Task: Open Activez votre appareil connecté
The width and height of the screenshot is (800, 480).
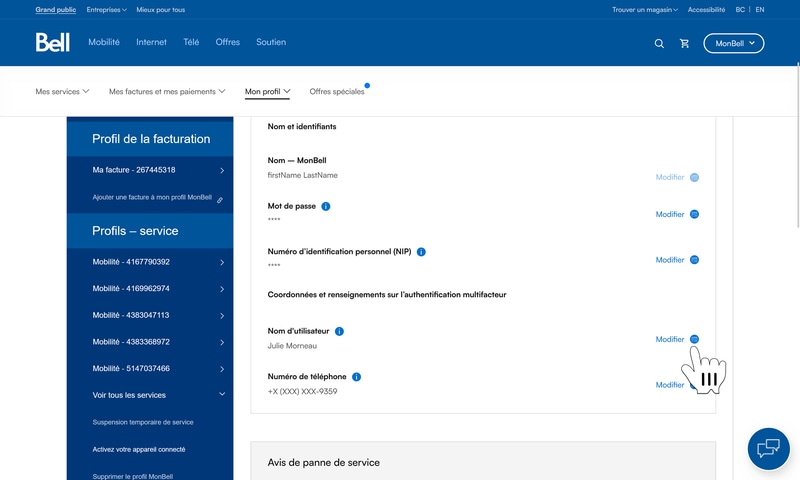Action: (x=139, y=449)
